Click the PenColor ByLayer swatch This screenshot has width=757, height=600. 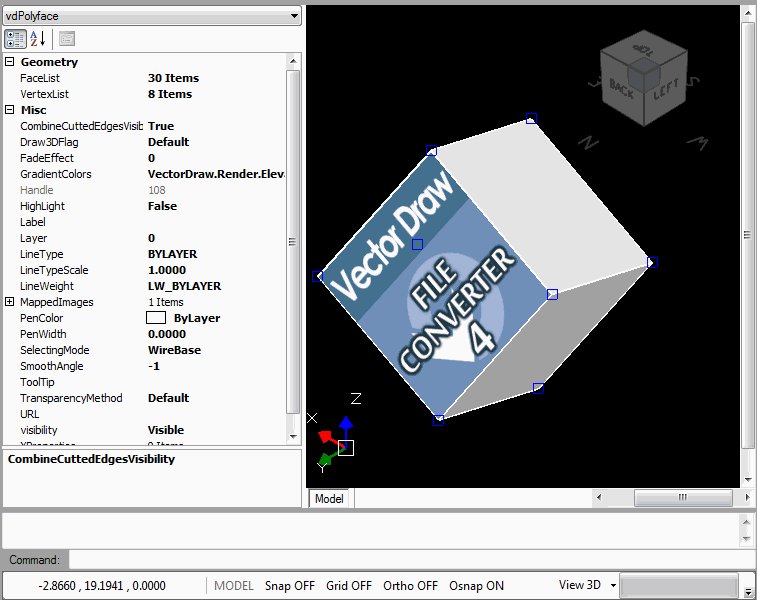click(156, 318)
